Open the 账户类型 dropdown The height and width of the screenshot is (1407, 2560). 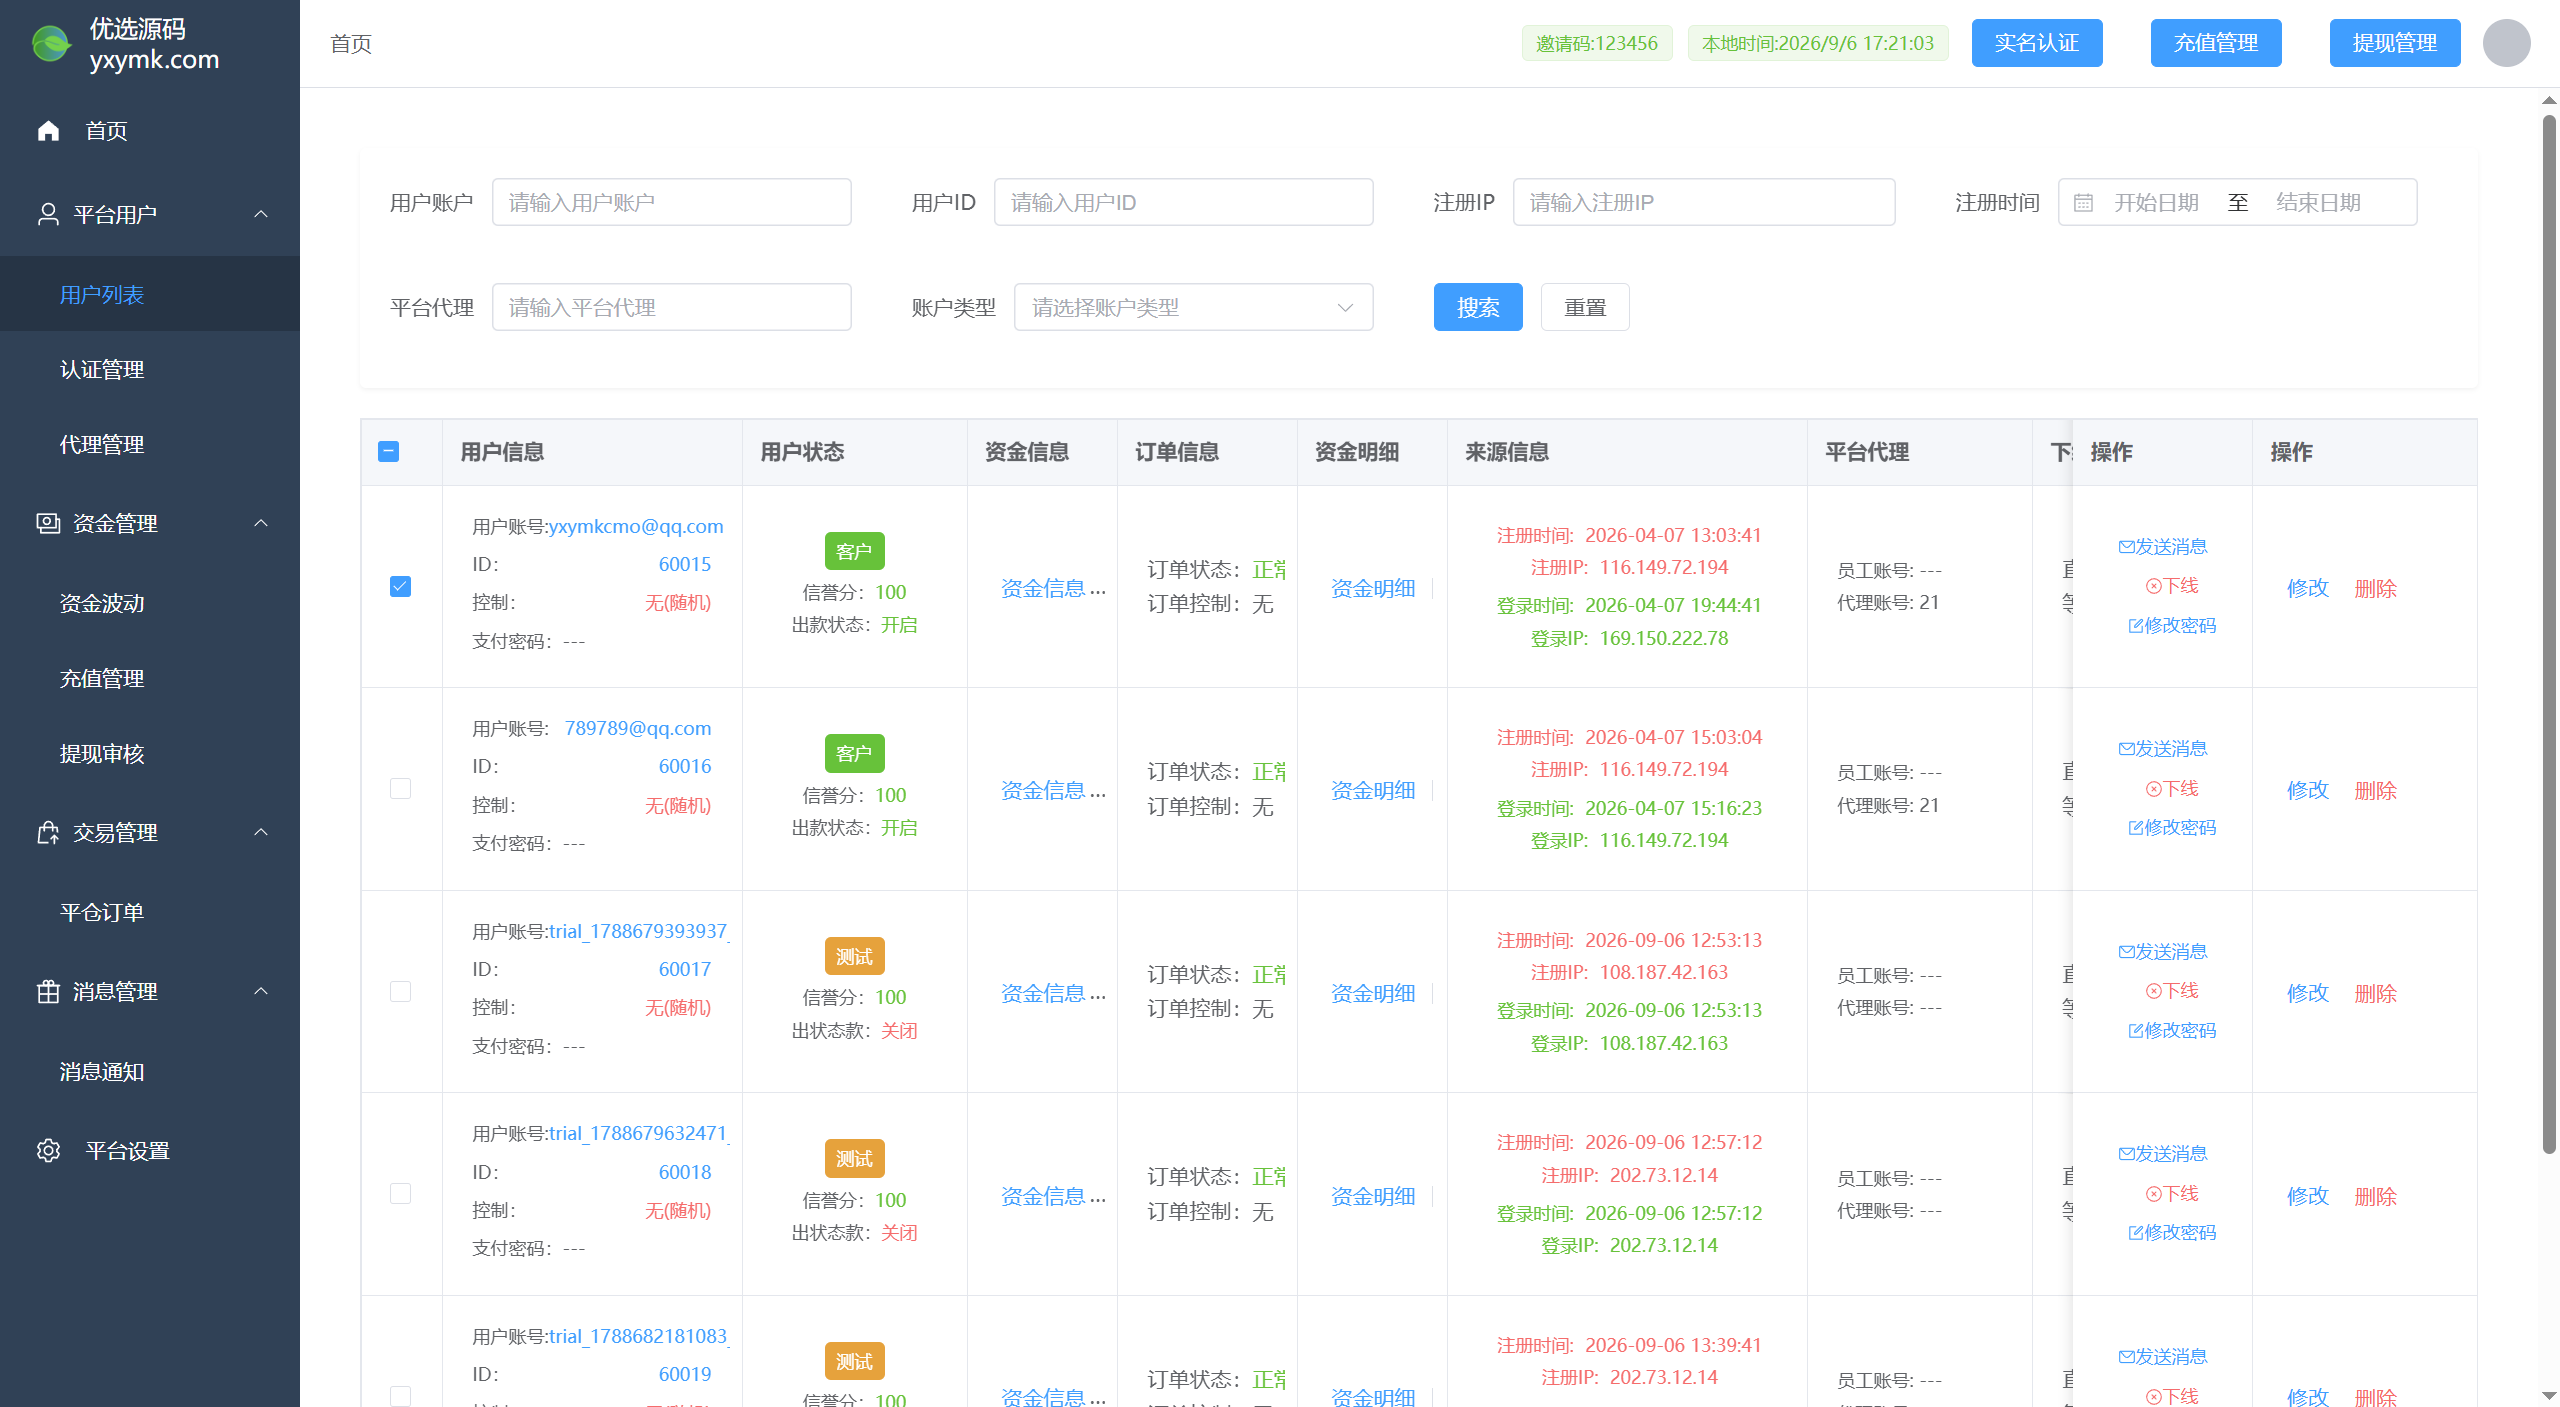coord(1193,307)
